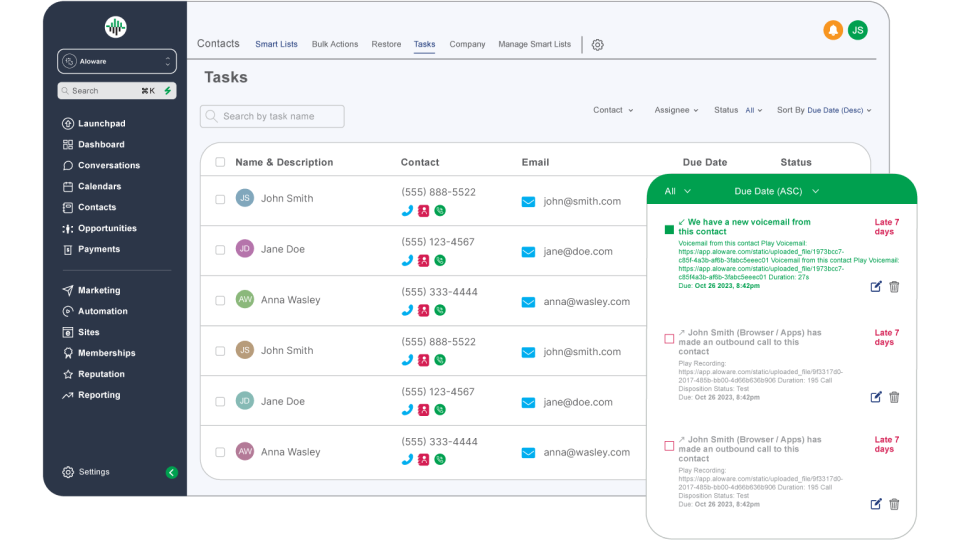
Task: Open Sites in sidebar
Action: click(x=80, y=332)
